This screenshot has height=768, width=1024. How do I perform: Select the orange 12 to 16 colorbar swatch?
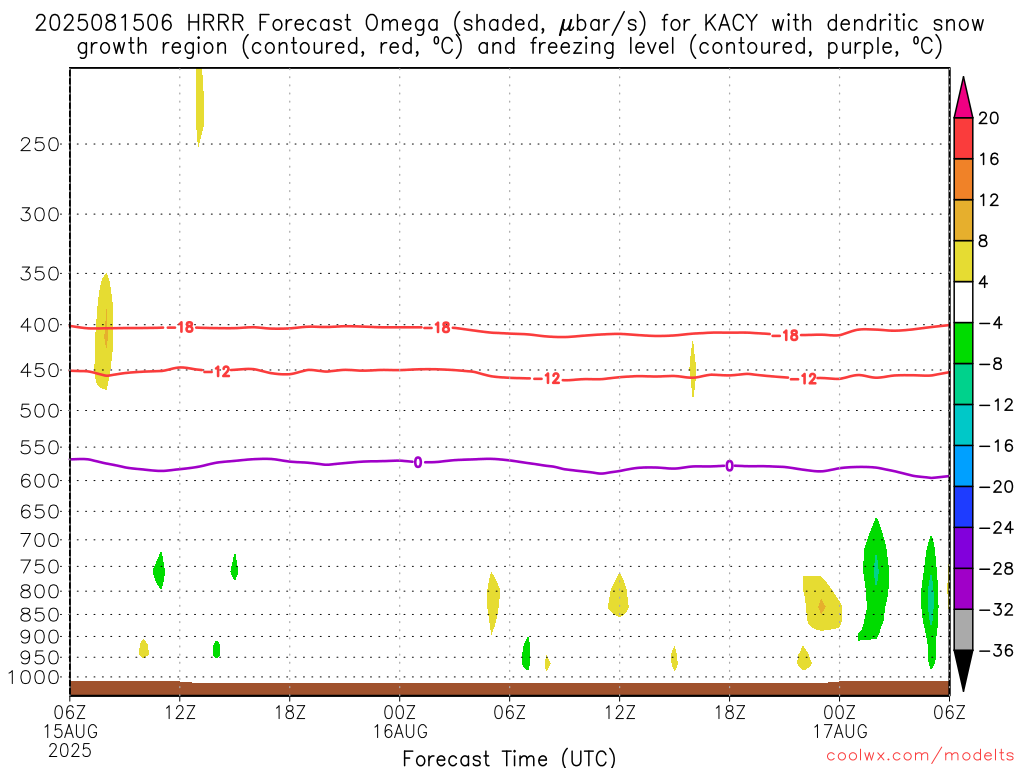[x=963, y=180]
